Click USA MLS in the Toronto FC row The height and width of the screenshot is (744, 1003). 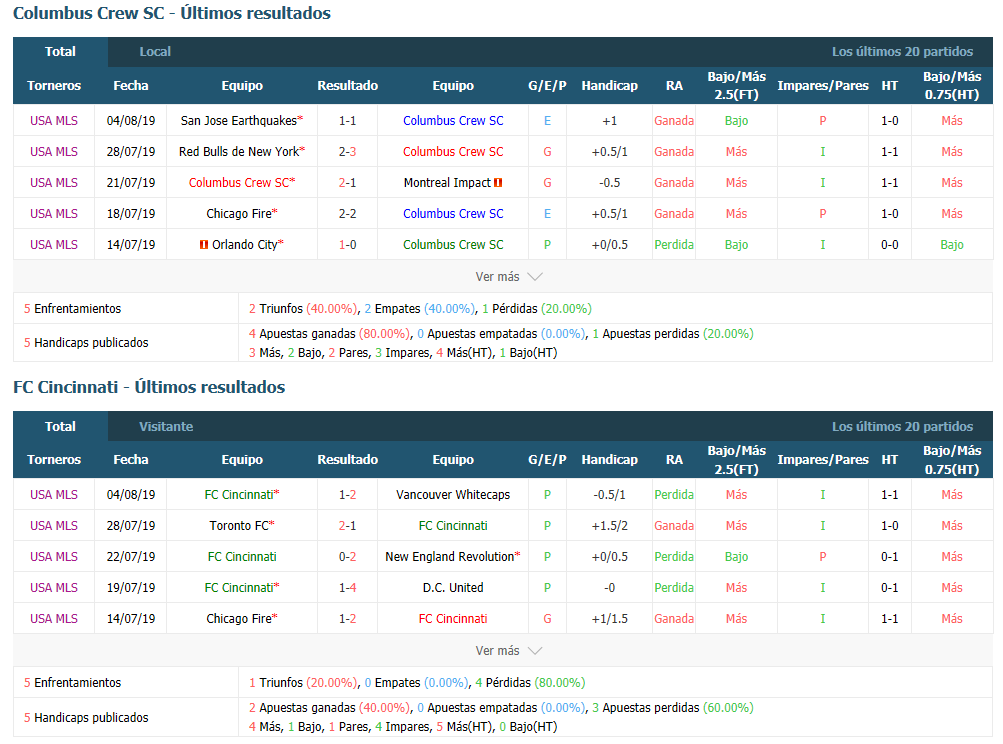point(54,526)
